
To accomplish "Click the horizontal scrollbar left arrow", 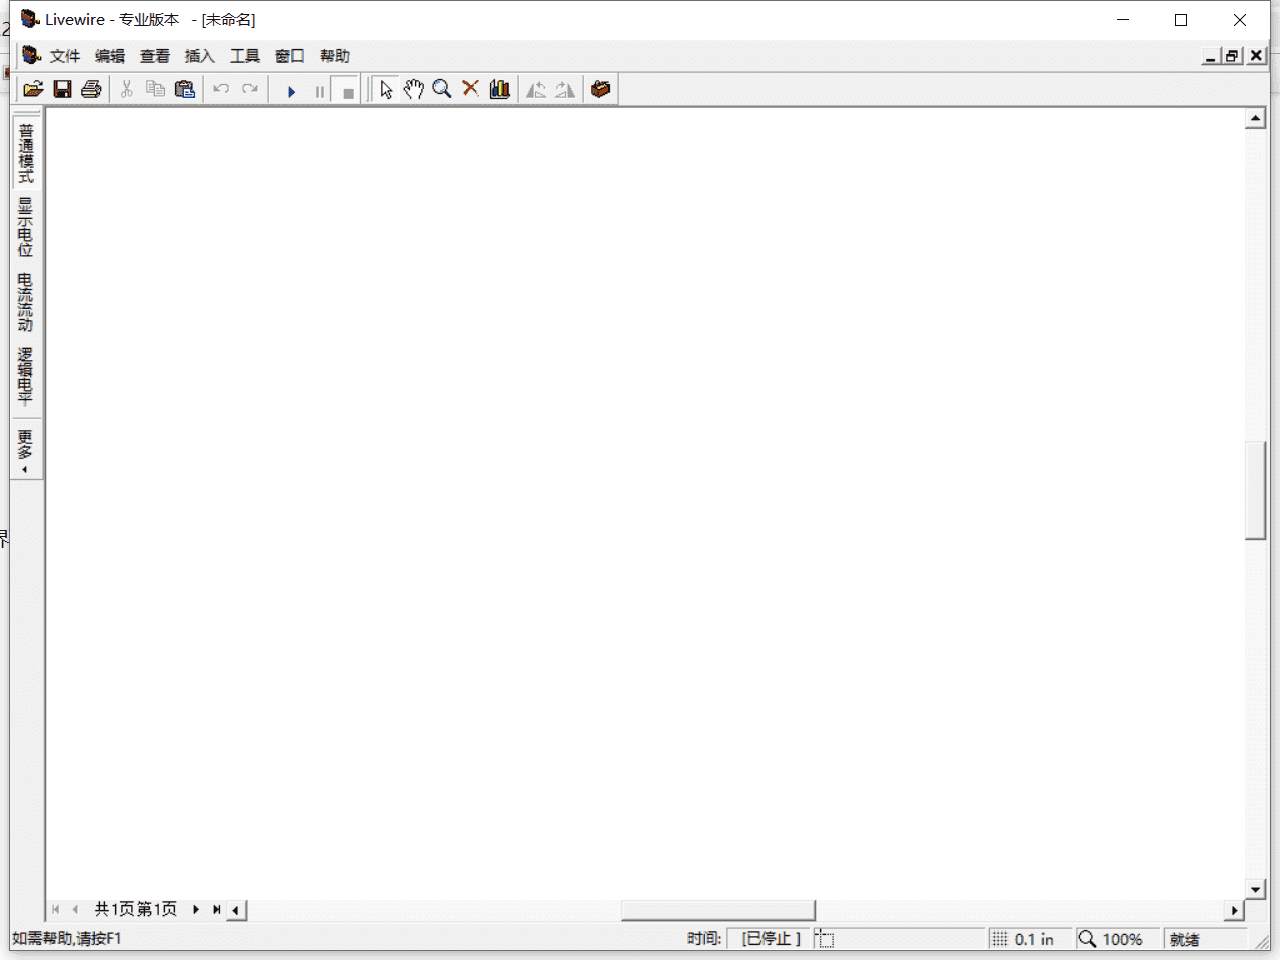I will click(236, 910).
